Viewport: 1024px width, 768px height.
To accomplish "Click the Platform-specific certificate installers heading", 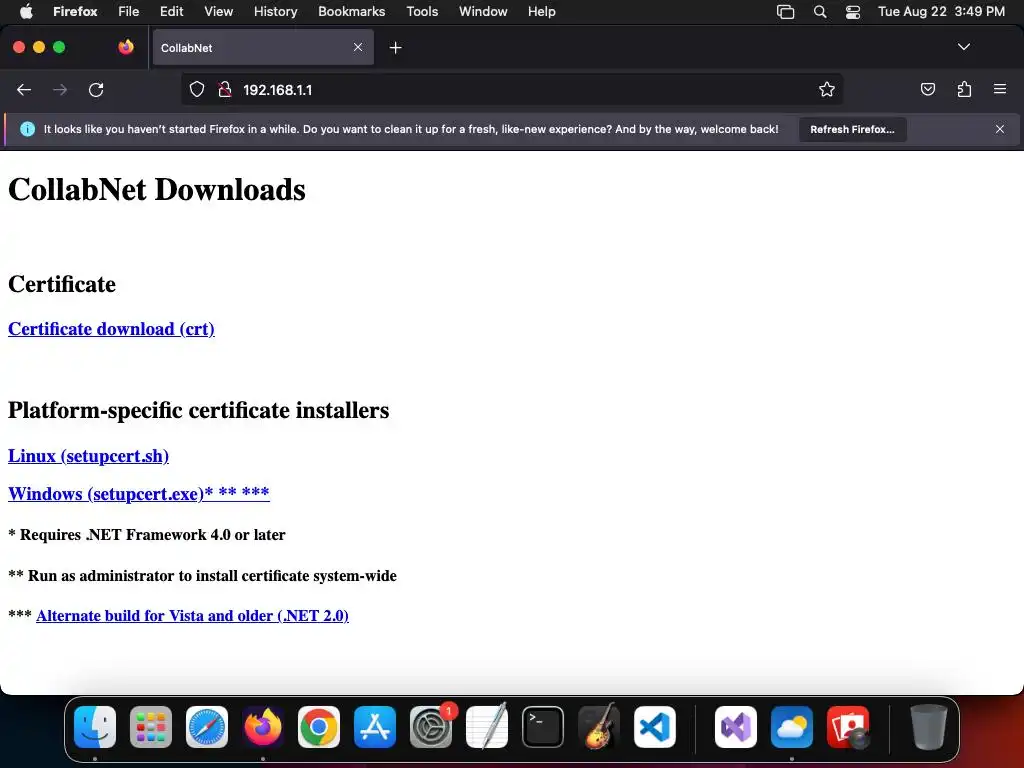I will 199,410.
